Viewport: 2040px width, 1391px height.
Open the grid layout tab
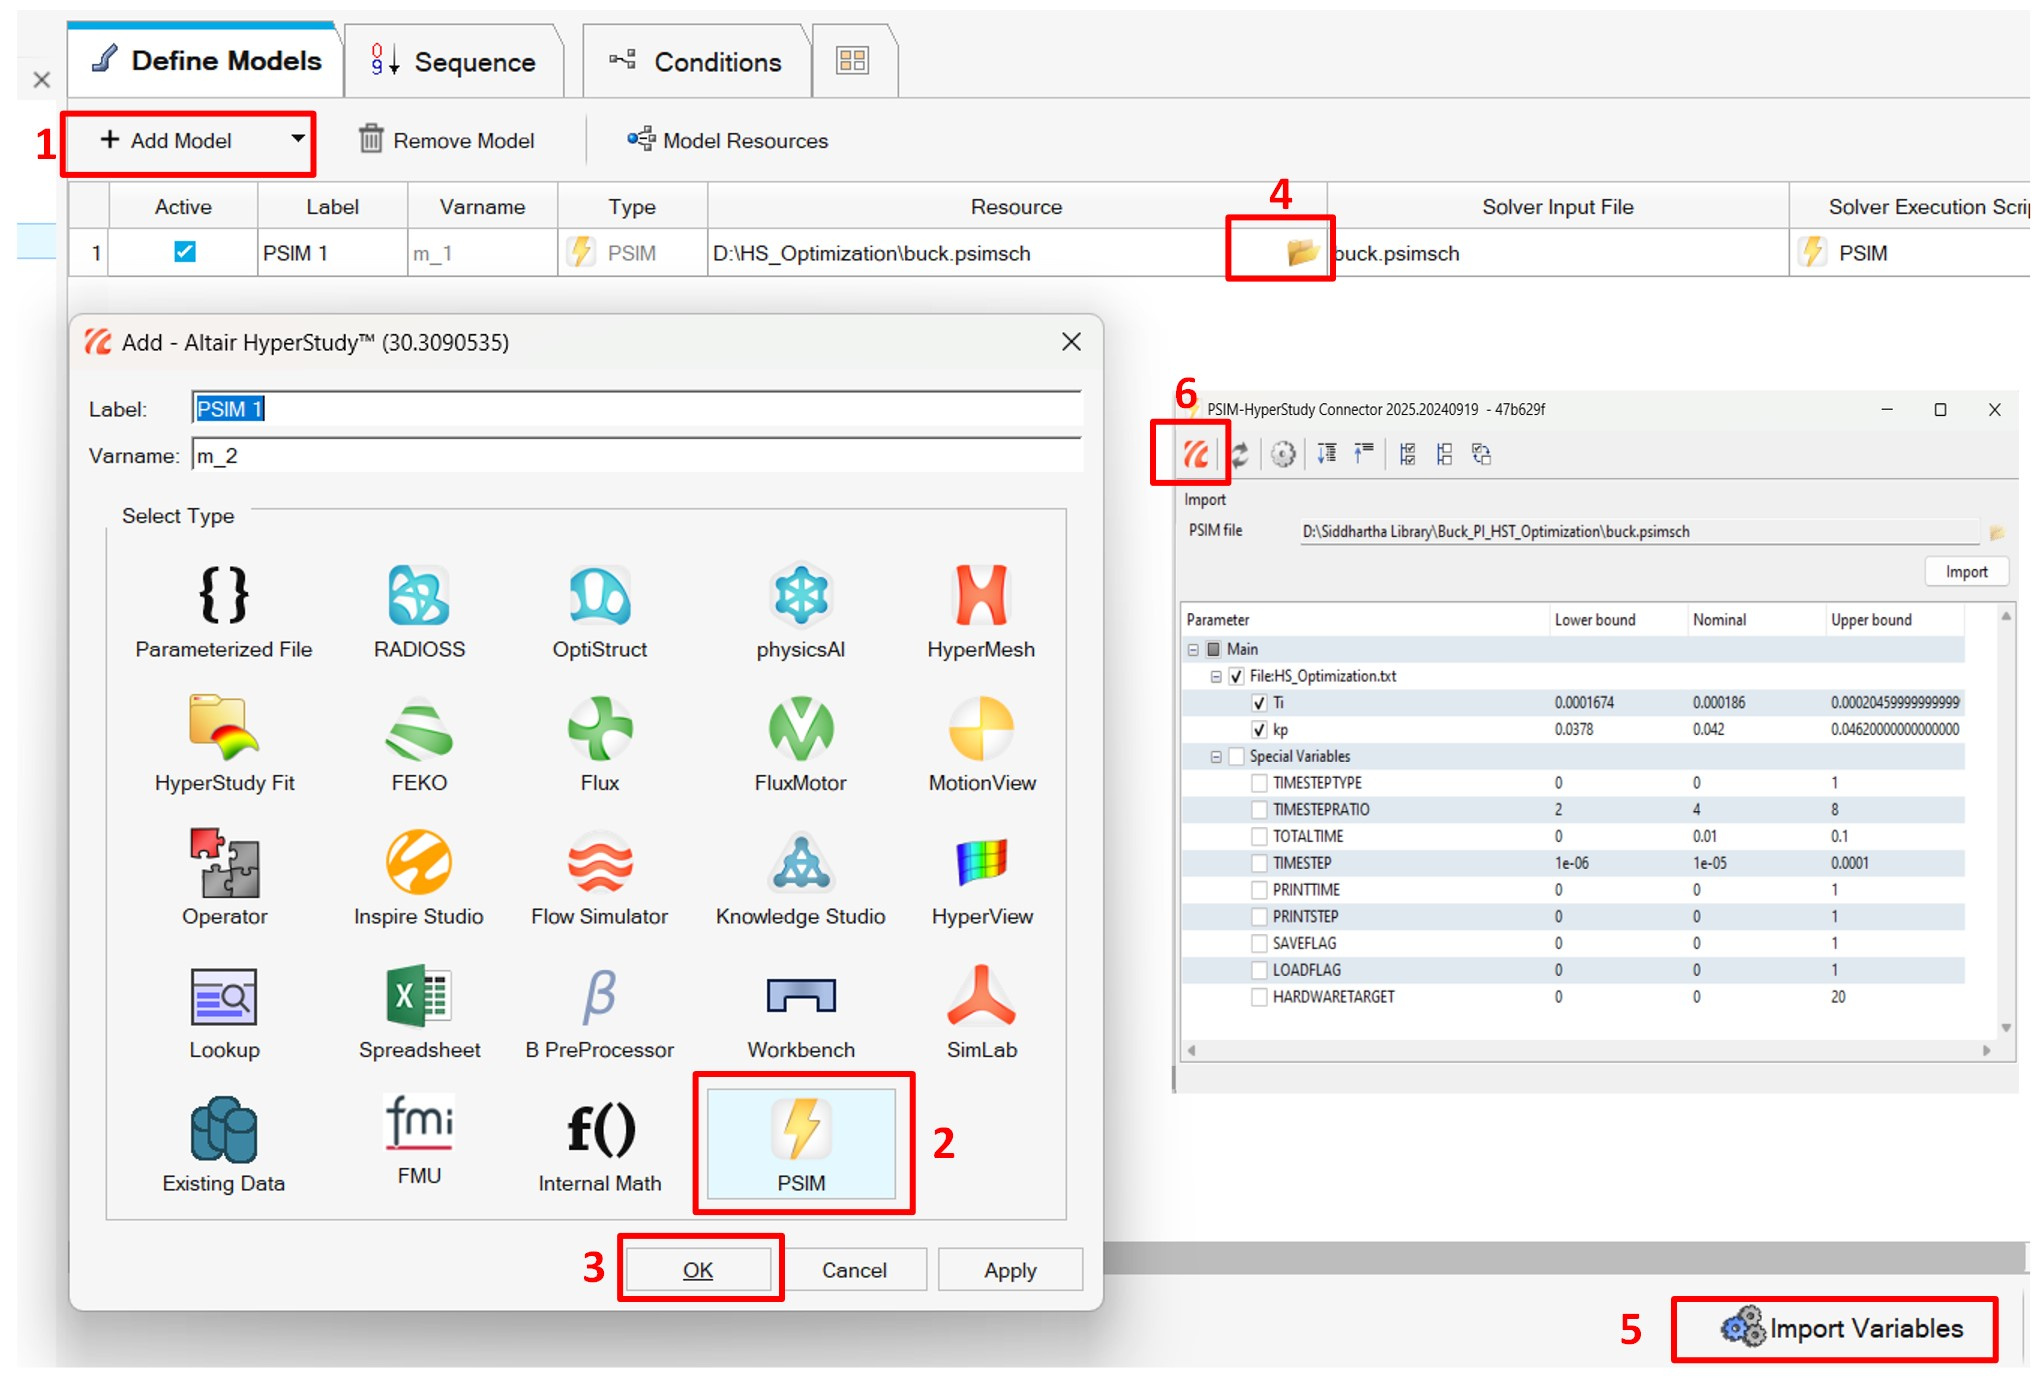pyautogui.click(x=853, y=62)
